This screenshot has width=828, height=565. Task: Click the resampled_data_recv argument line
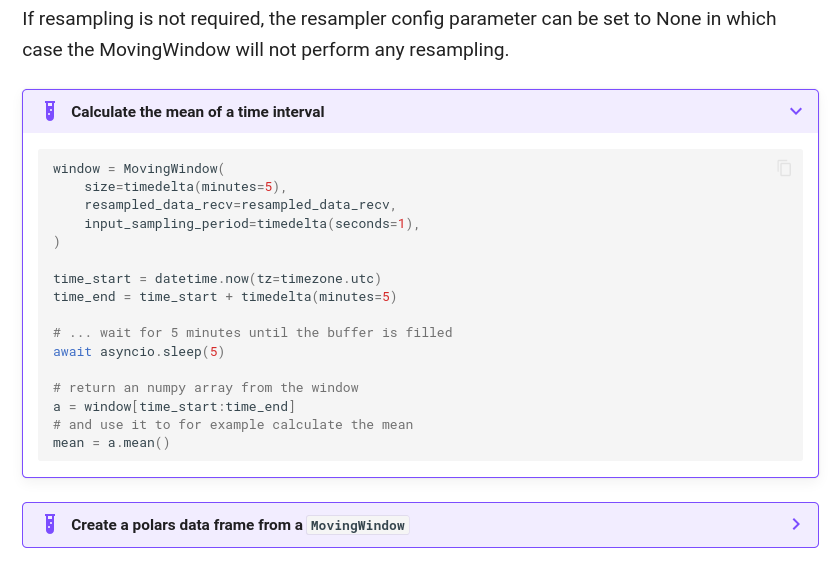click(240, 205)
